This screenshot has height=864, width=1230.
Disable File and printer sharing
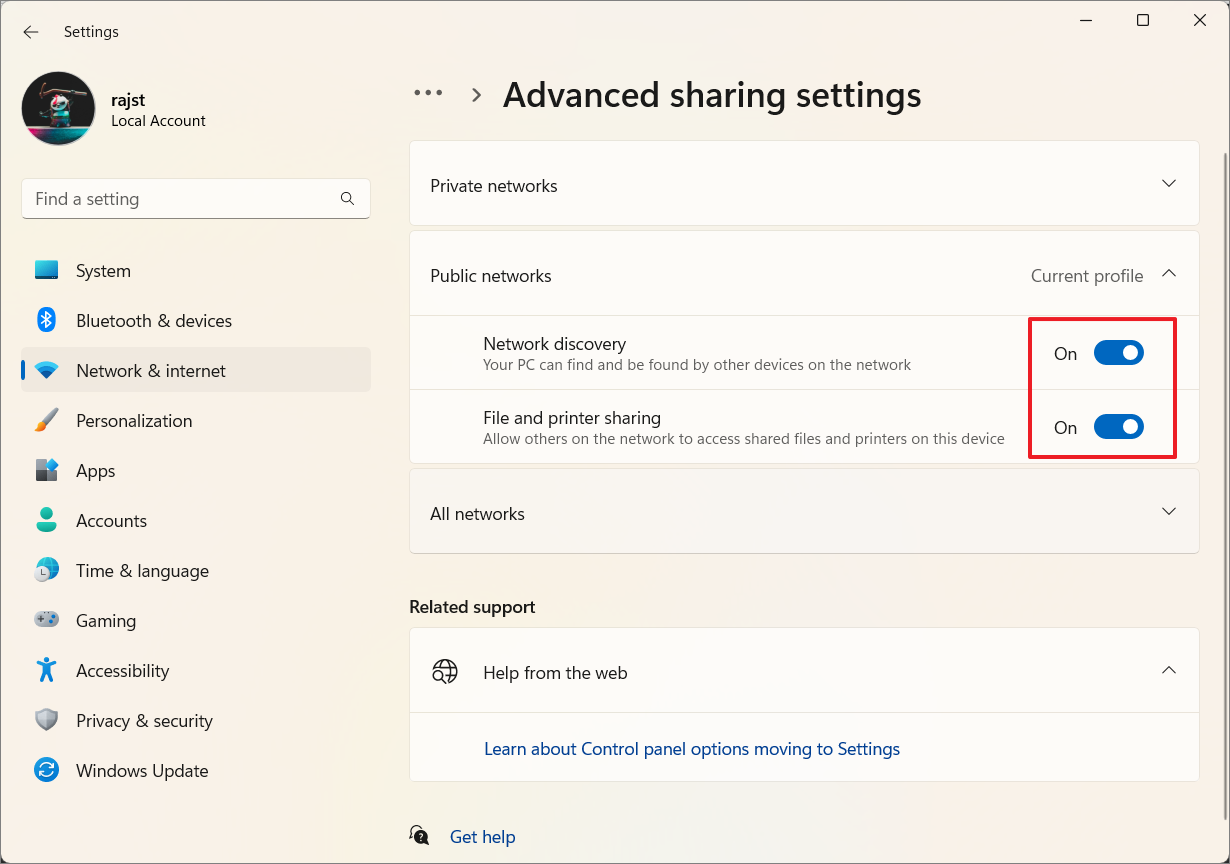click(1119, 426)
